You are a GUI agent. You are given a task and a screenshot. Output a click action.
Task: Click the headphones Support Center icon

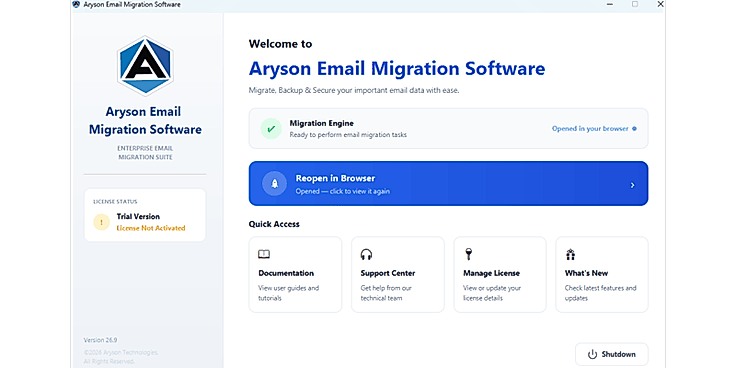(366, 254)
